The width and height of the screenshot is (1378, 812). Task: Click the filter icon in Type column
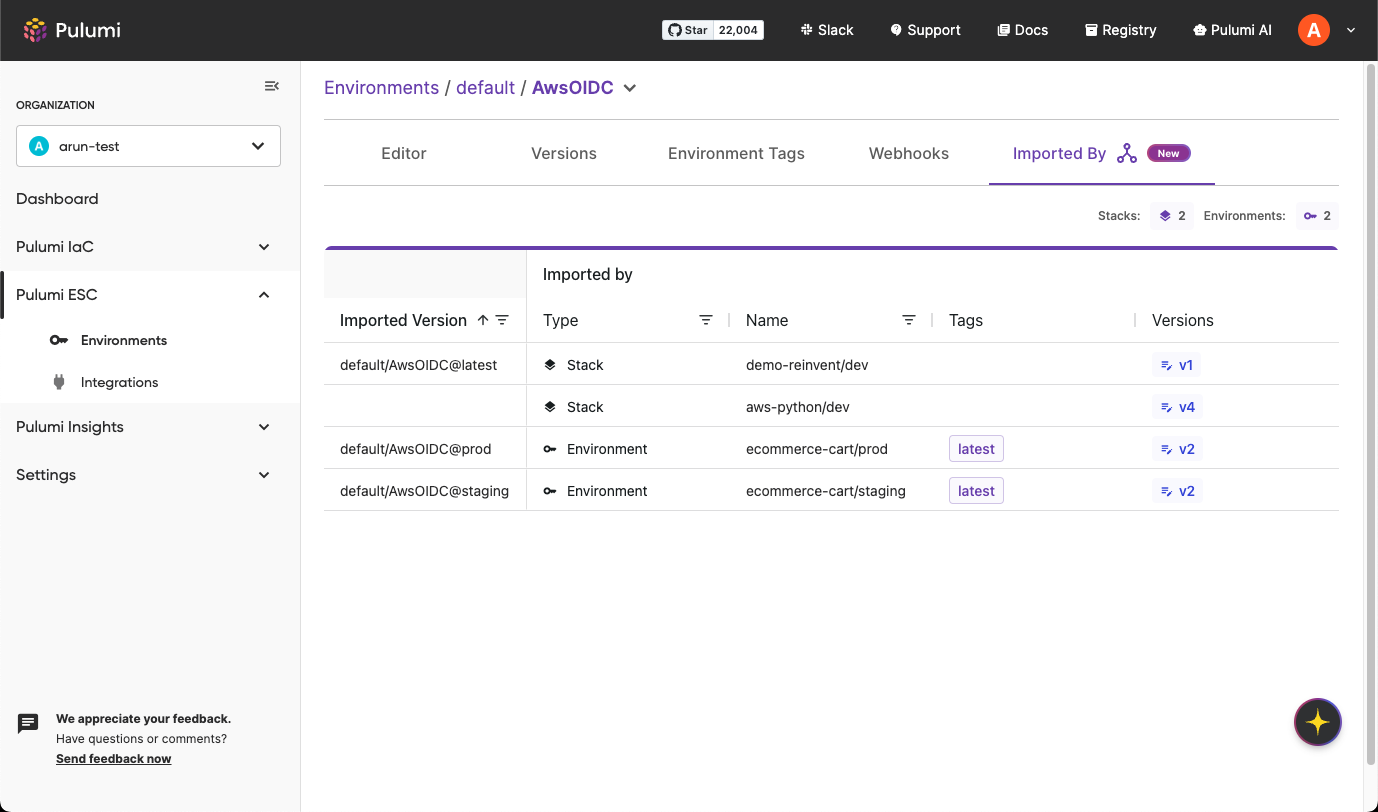click(706, 320)
